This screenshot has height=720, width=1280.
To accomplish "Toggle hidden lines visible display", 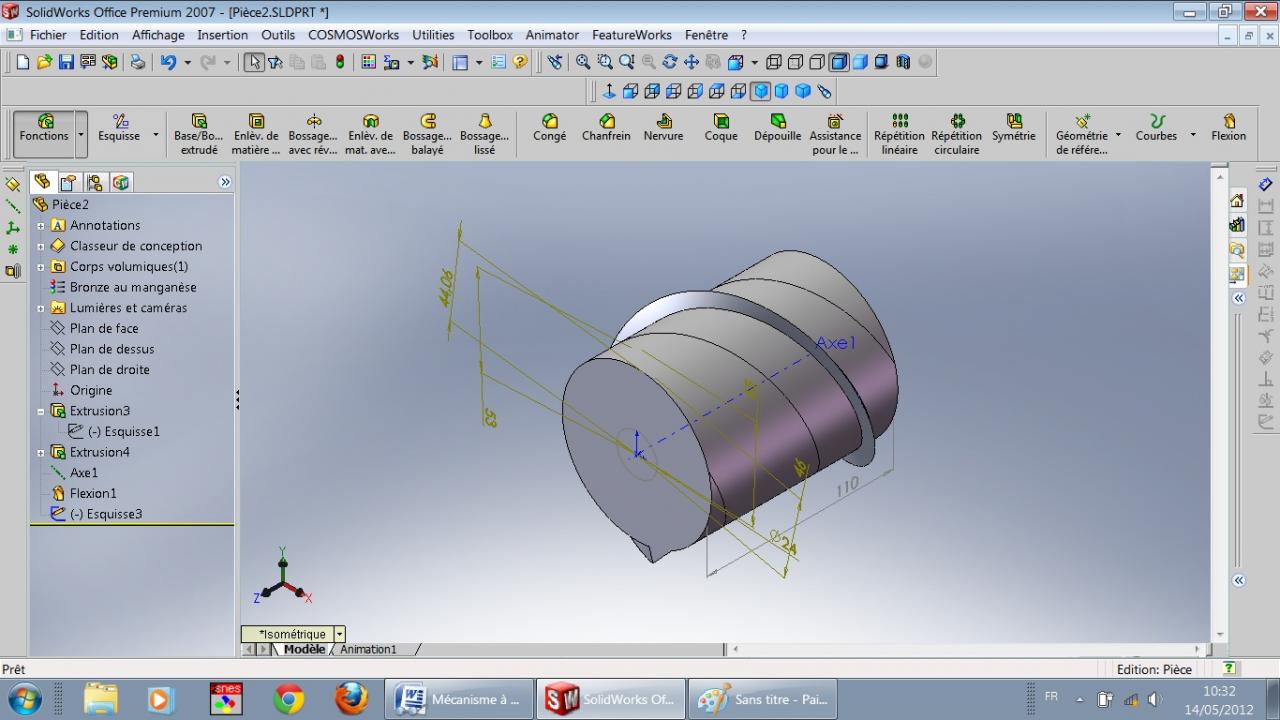I will coord(795,62).
